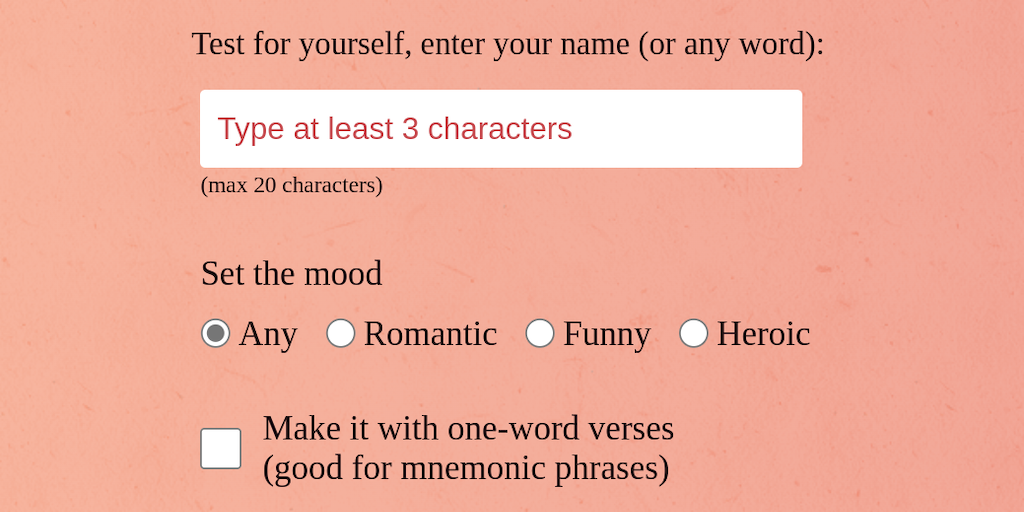This screenshot has width=1024, height=512.
Task: Select the Any mood radio button
Action: [x=215, y=333]
